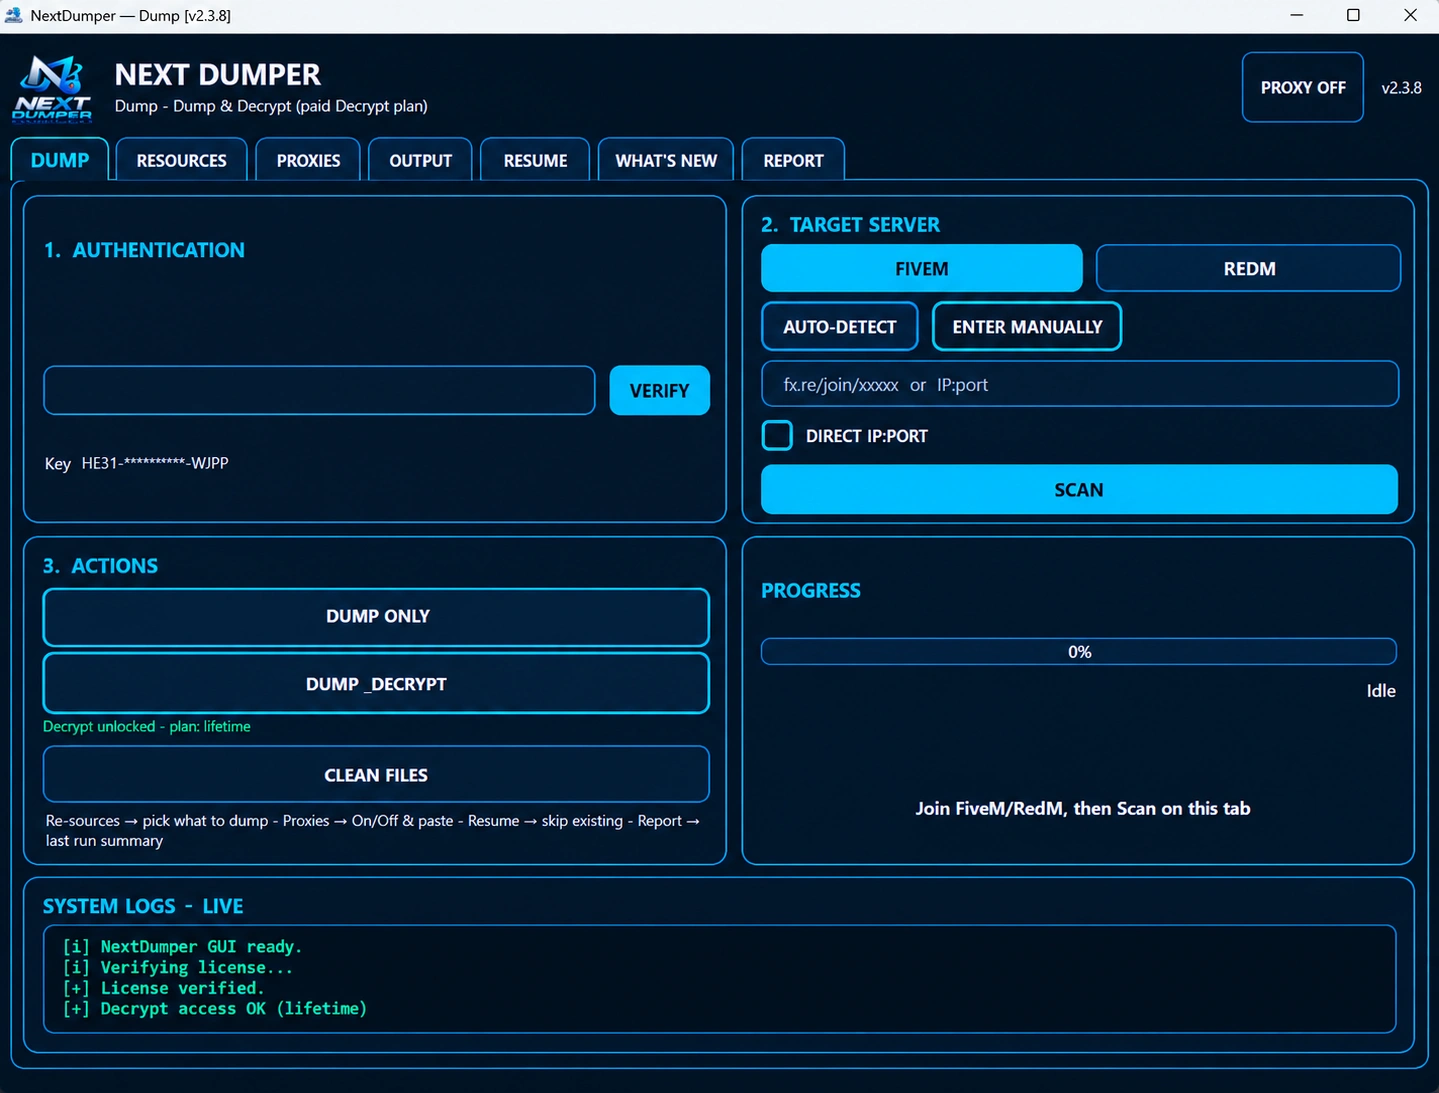The width and height of the screenshot is (1439, 1093).
Task: Click the v2.3.8 version label
Action: coord(1401,87)
